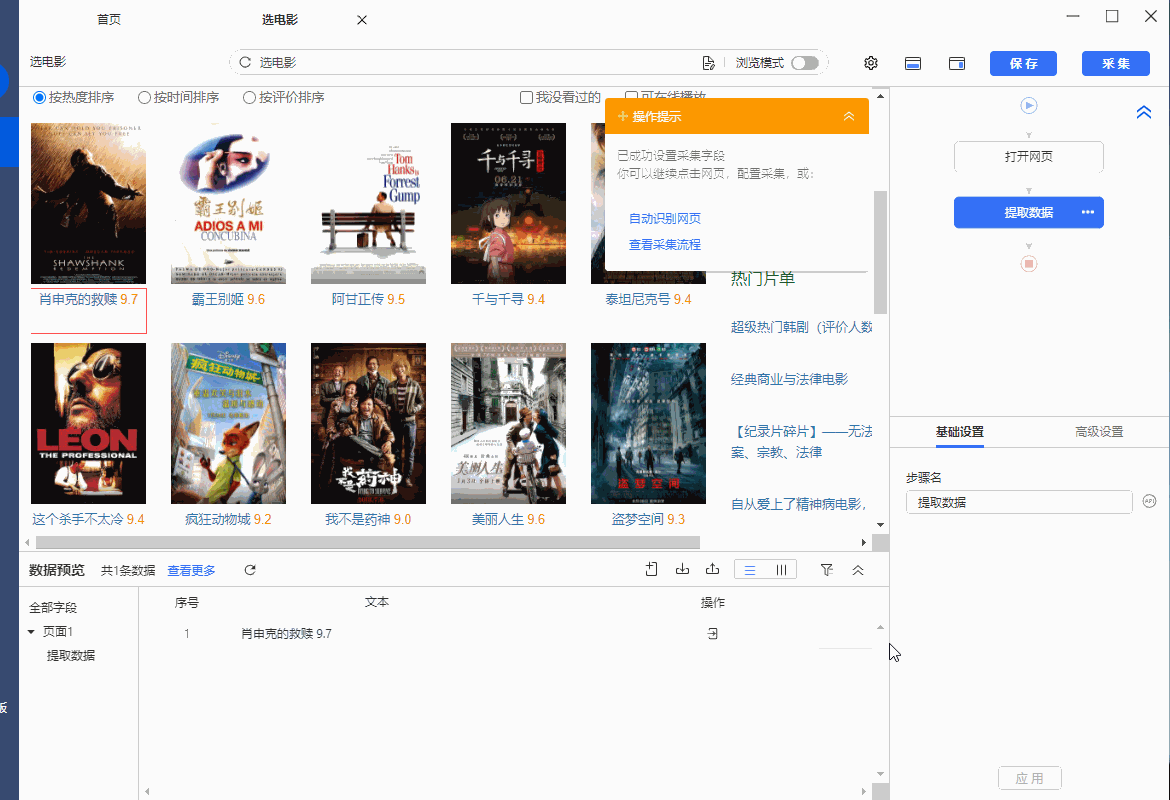This screenshot has height=800, width=1170.
Task: Click the refresh icon beside 查看更多
Action: pos(250,570)
